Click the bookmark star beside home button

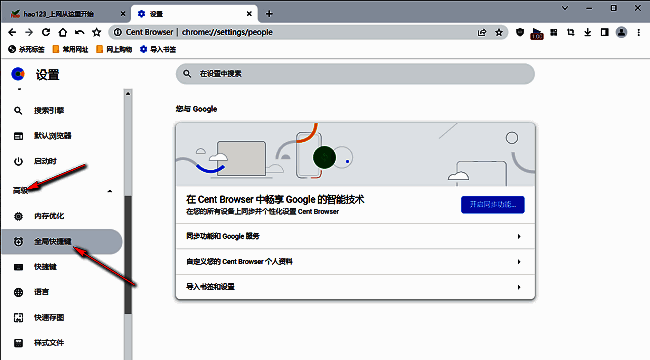(97, 32)
